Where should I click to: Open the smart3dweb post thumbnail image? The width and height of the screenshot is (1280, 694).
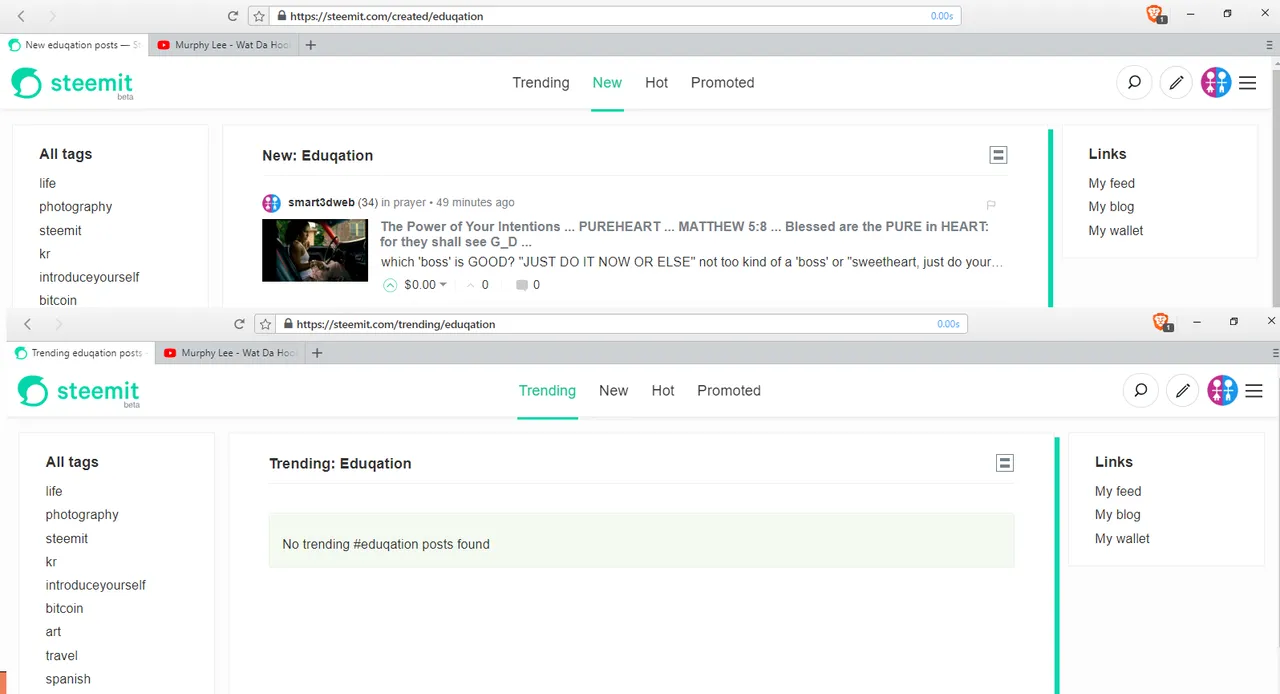pos(315,250)
